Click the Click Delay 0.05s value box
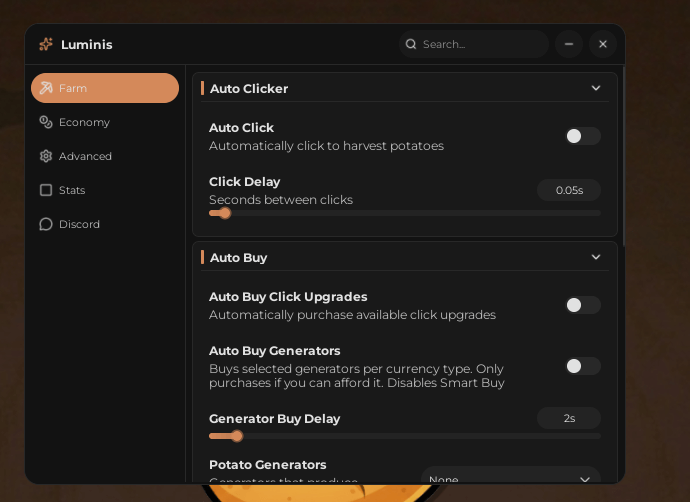The width and height of the screenshot is (690, 502). click(x=569, y=190)
